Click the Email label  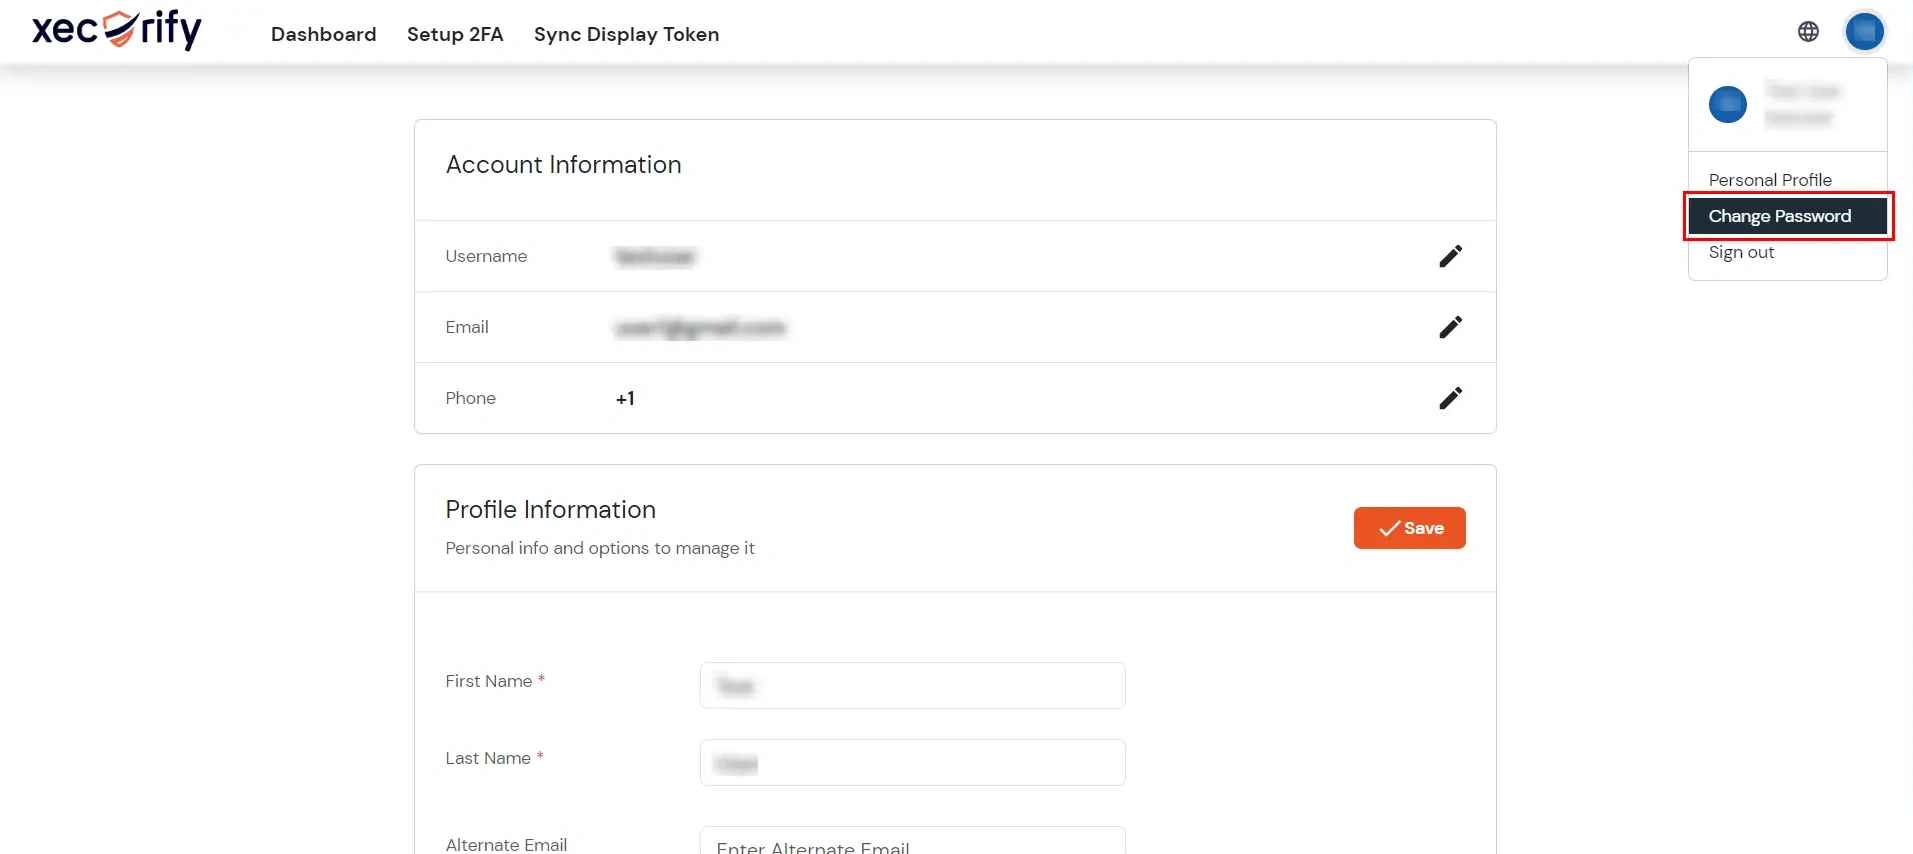[467, 327]
